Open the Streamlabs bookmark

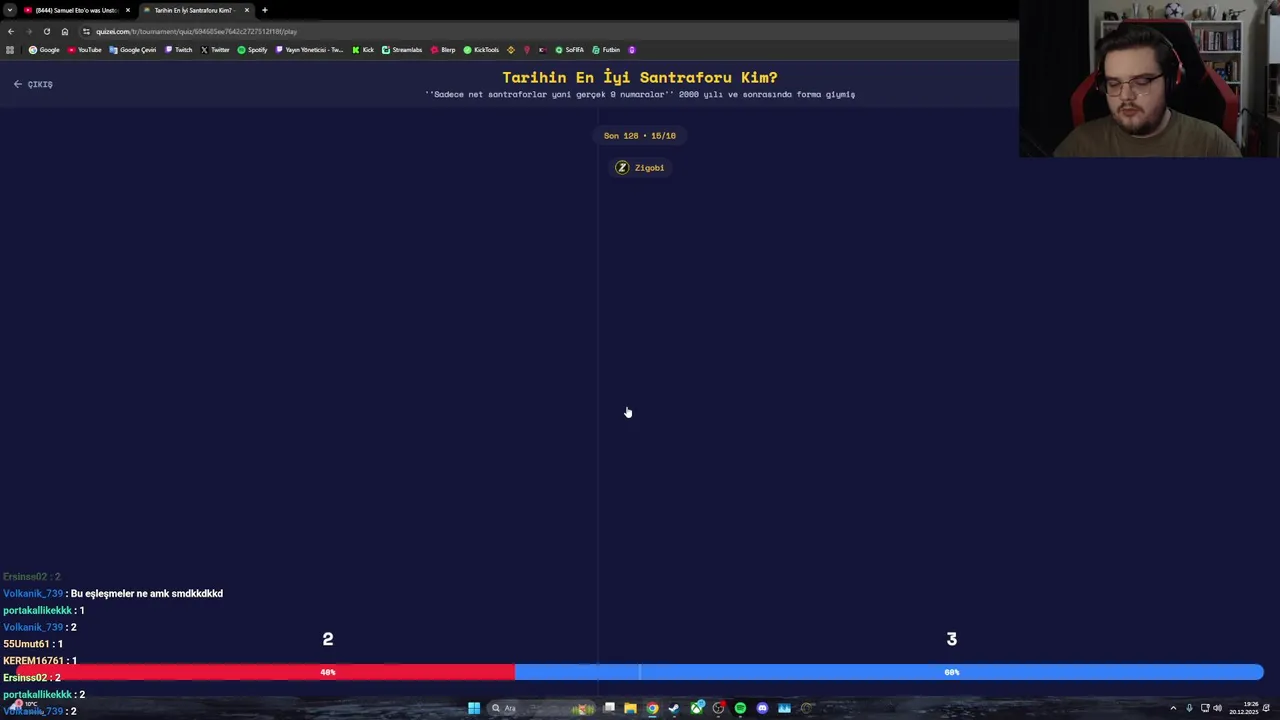402,50
